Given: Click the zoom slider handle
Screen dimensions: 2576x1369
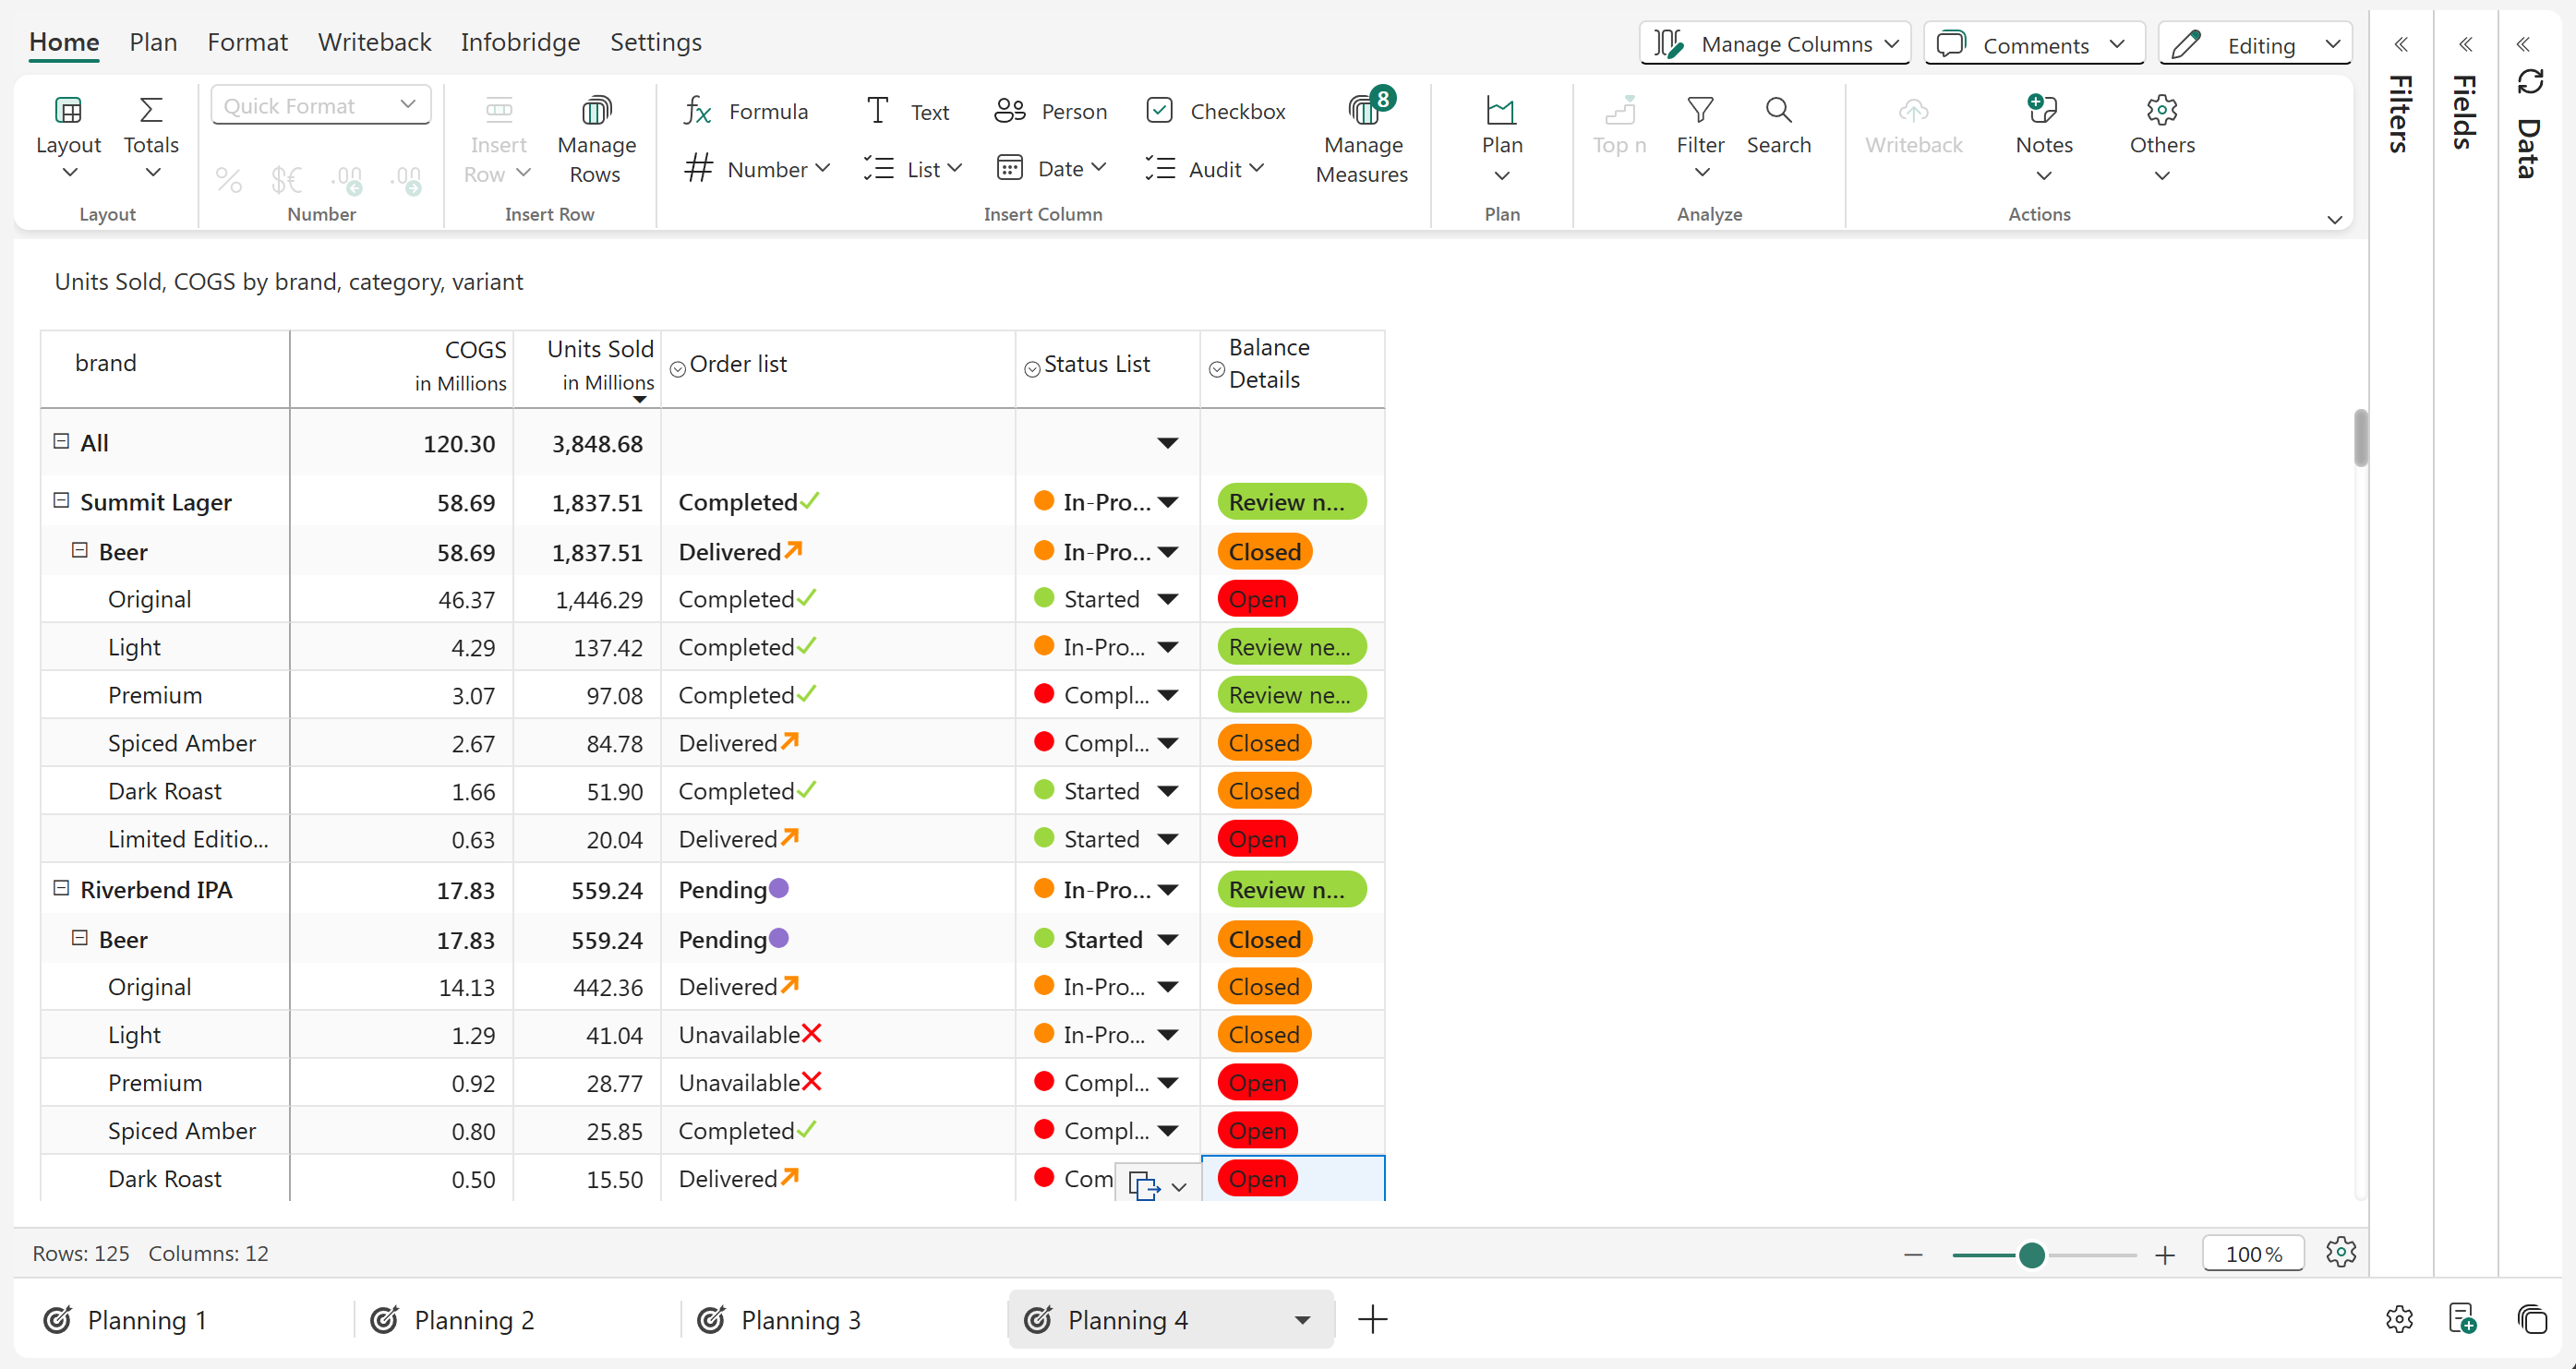Looking at the screenshot, I should [2031, 1255].
